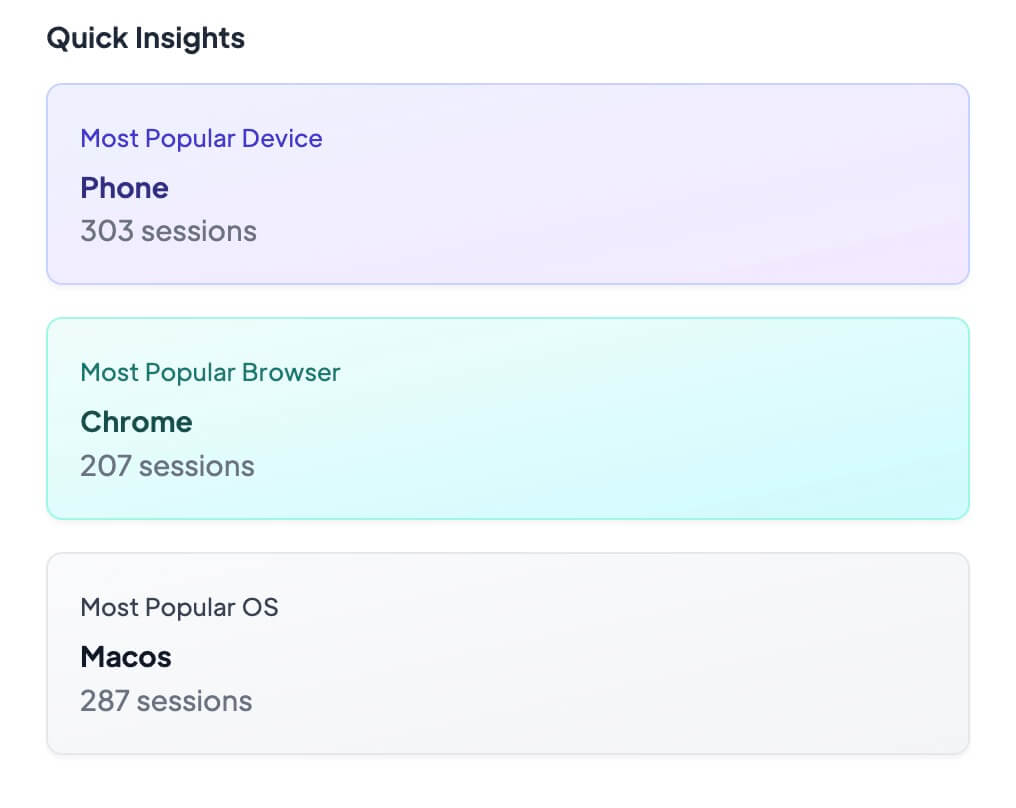1016x808 pixels.
Task: Click the word sessions beside 207
Action: click(x=197, y=466)
